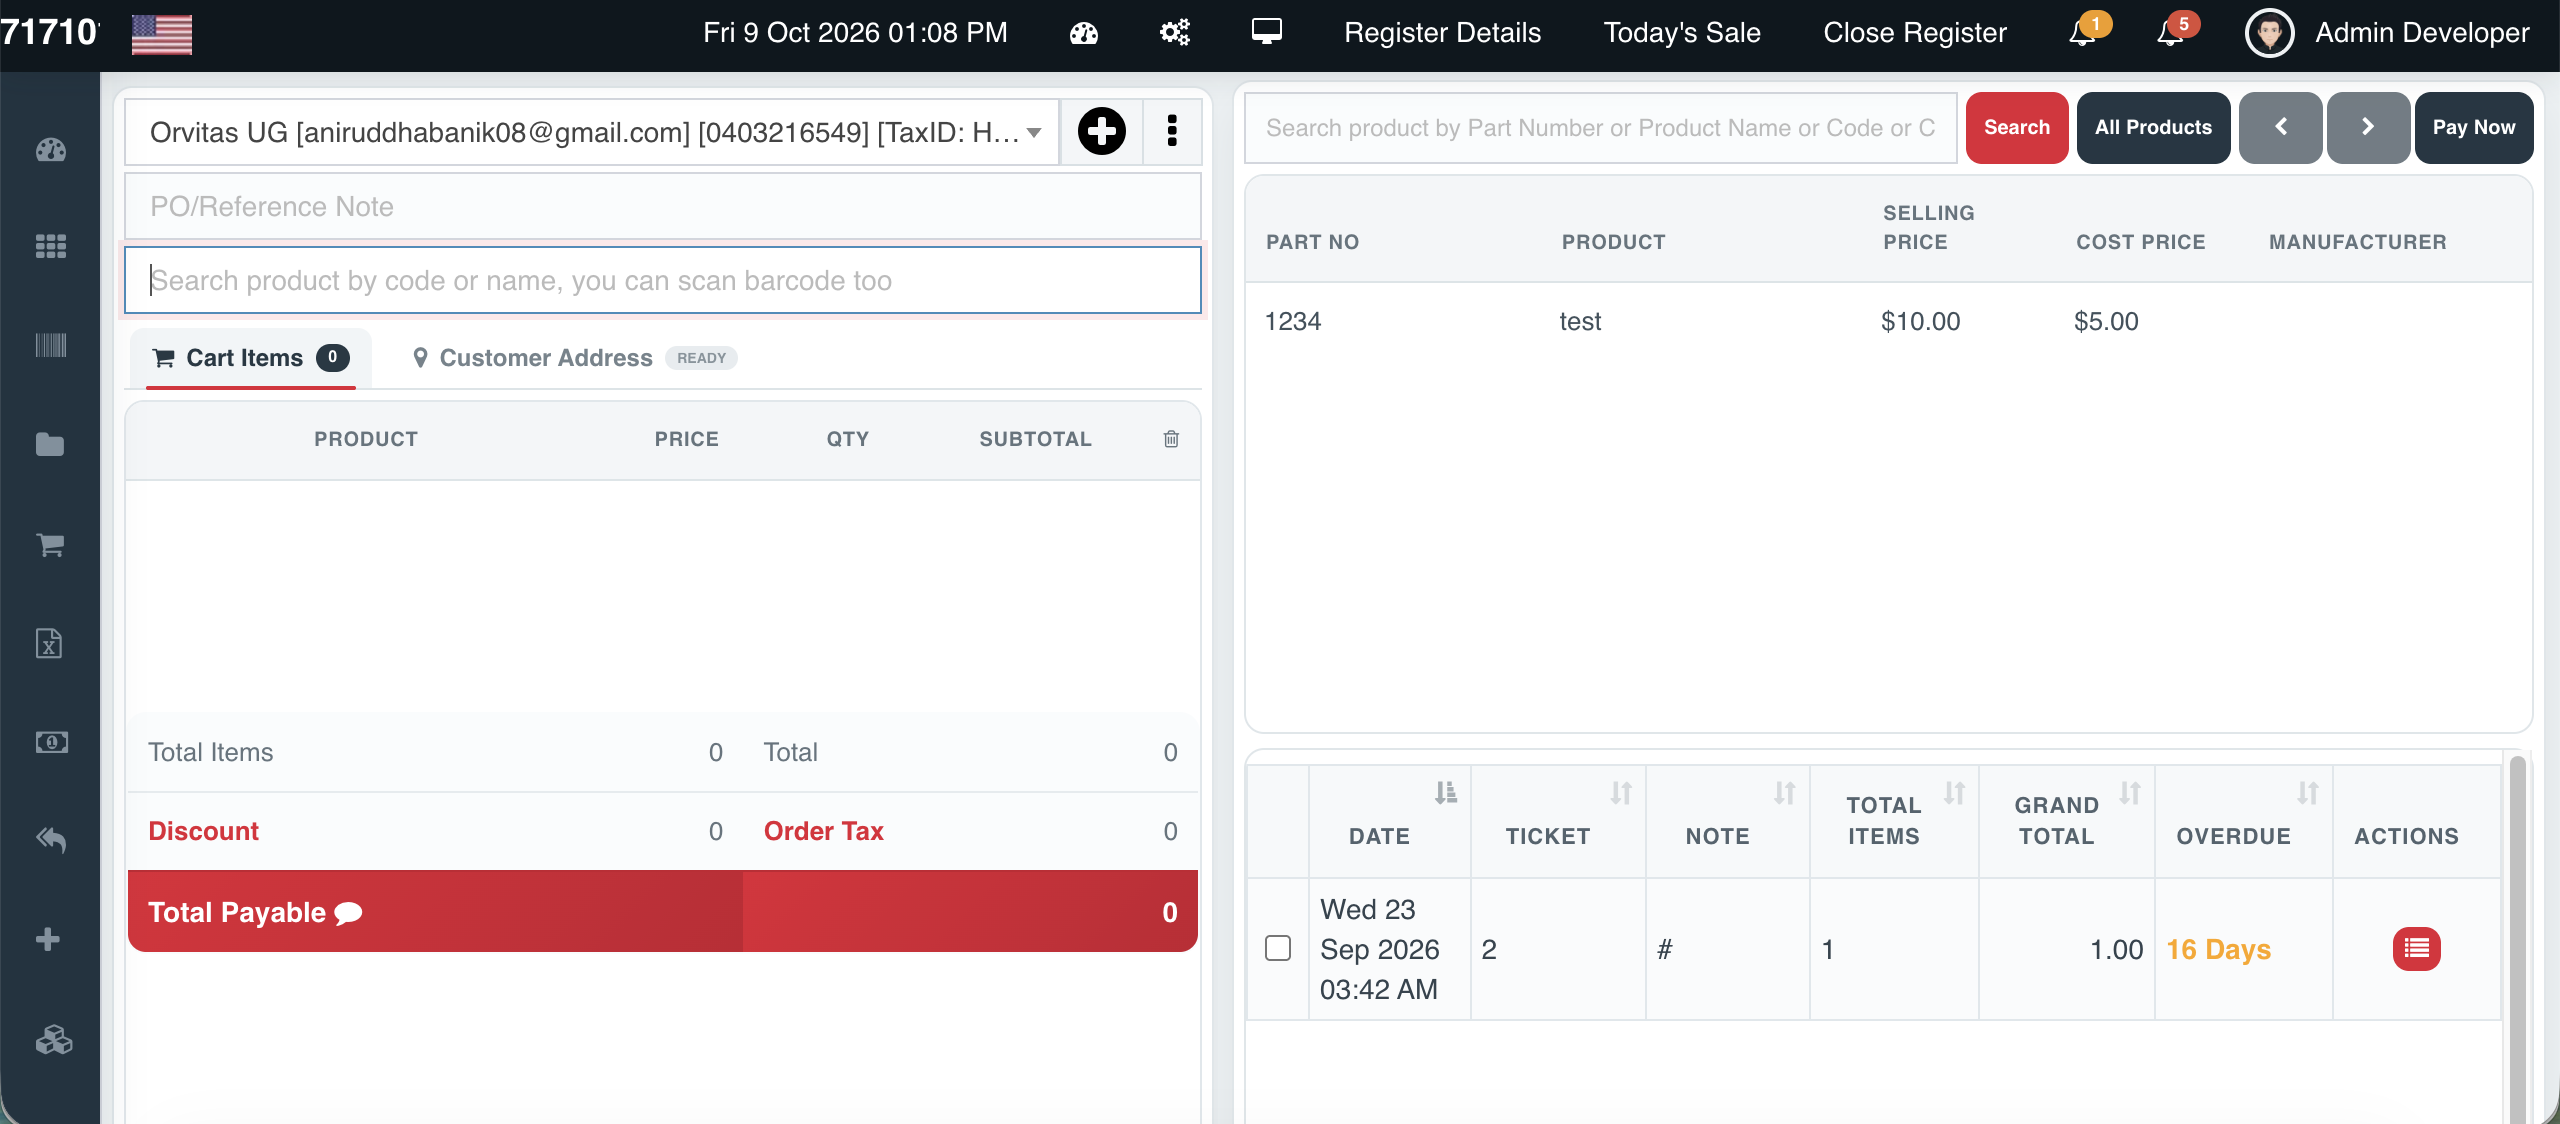Click Close Register in top bar
Image resolution: width=2560 pixels, height=1124 pixels.
(x=1915, y=33)
